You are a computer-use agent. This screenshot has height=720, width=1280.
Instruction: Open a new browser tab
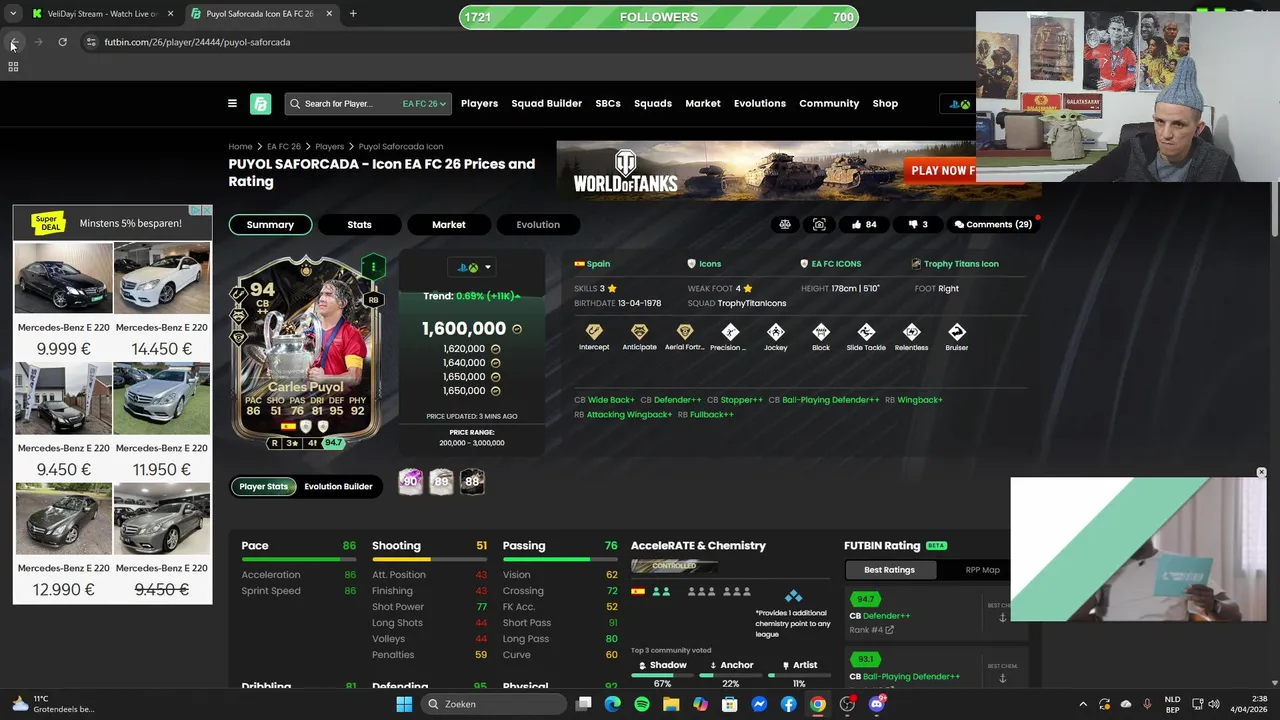click(353, 14)
